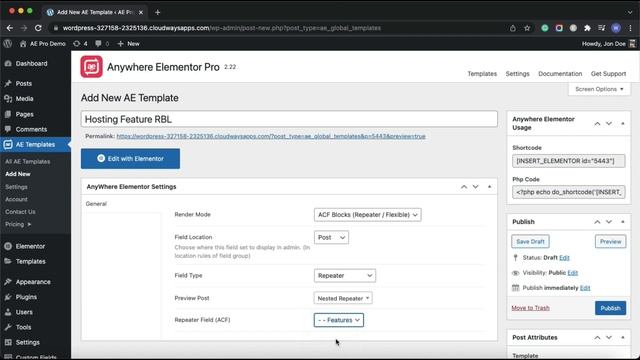
Task: Bookmark page with the star icon
Action: point(527,28)
